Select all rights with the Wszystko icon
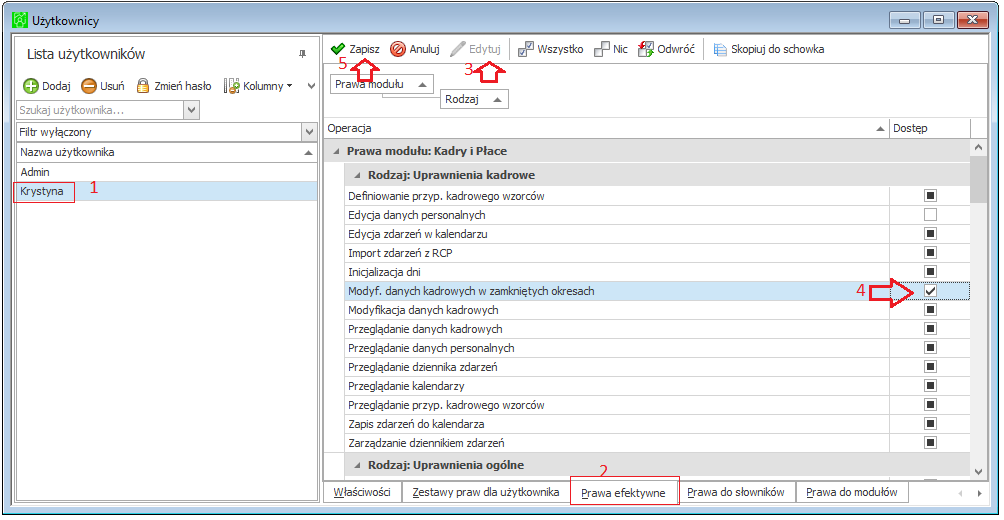 click(526, 49)
